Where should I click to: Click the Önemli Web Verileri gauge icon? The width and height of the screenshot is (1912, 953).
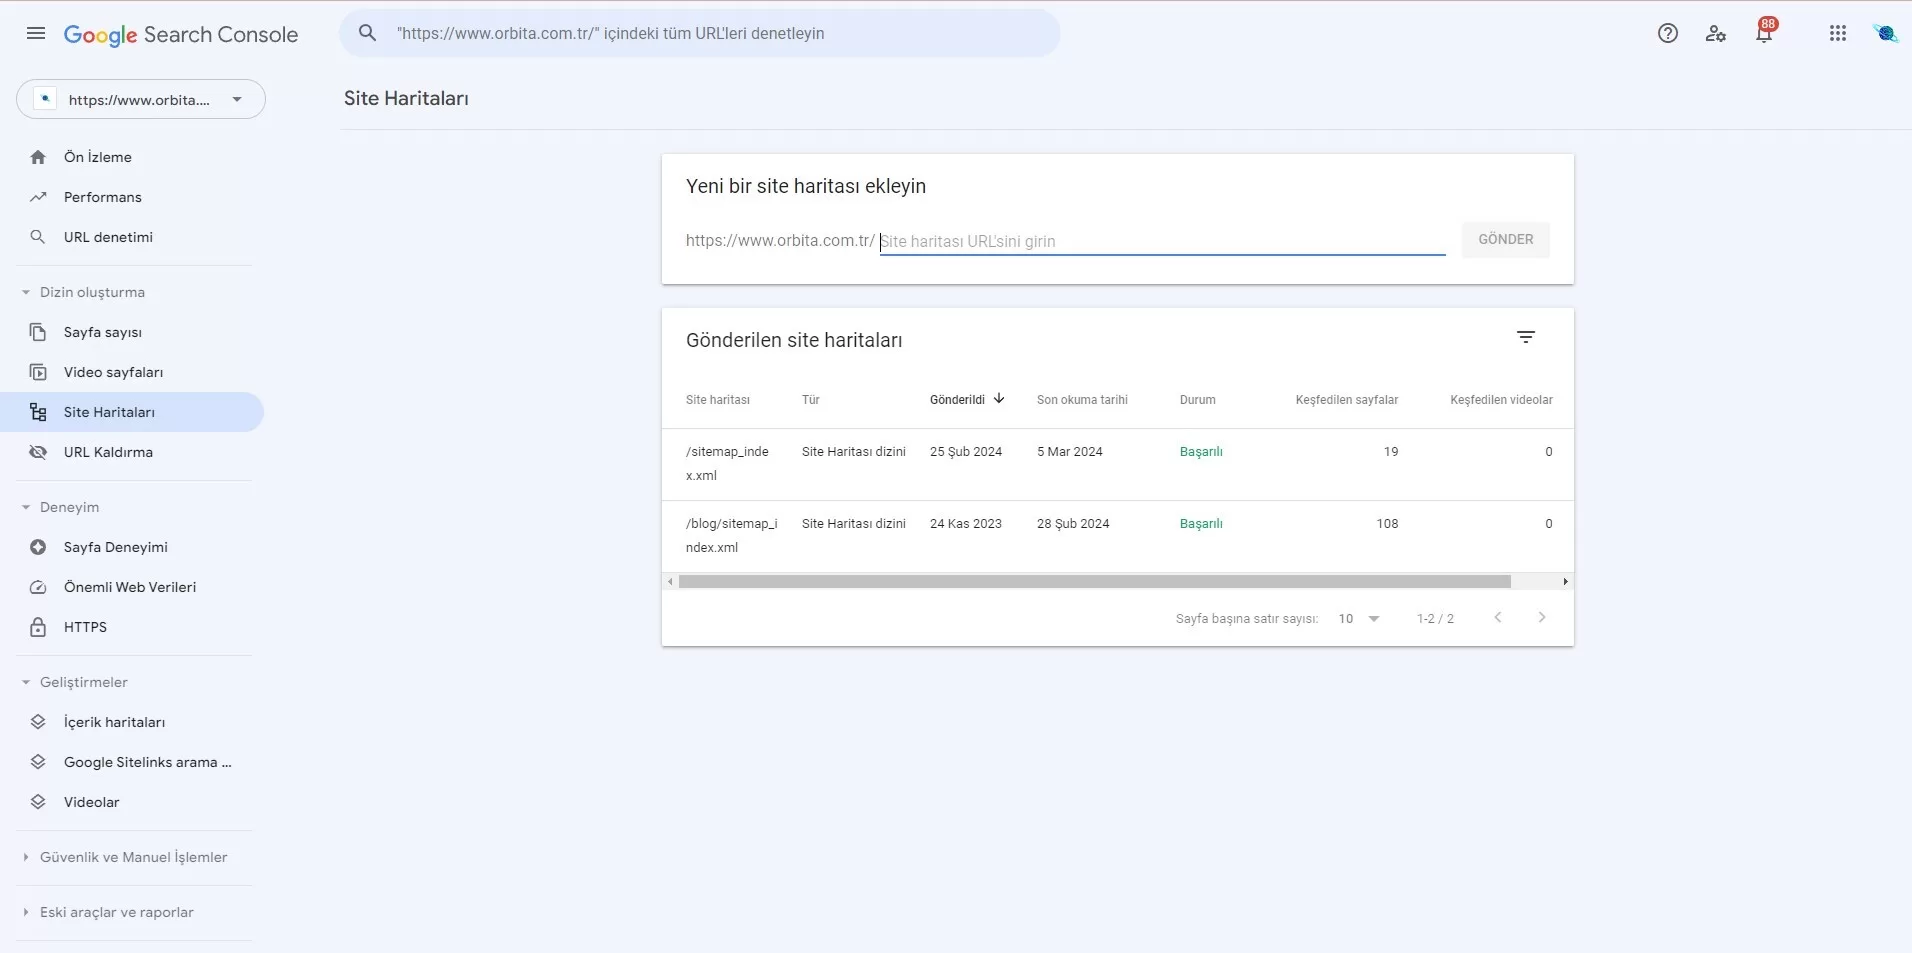38,587
